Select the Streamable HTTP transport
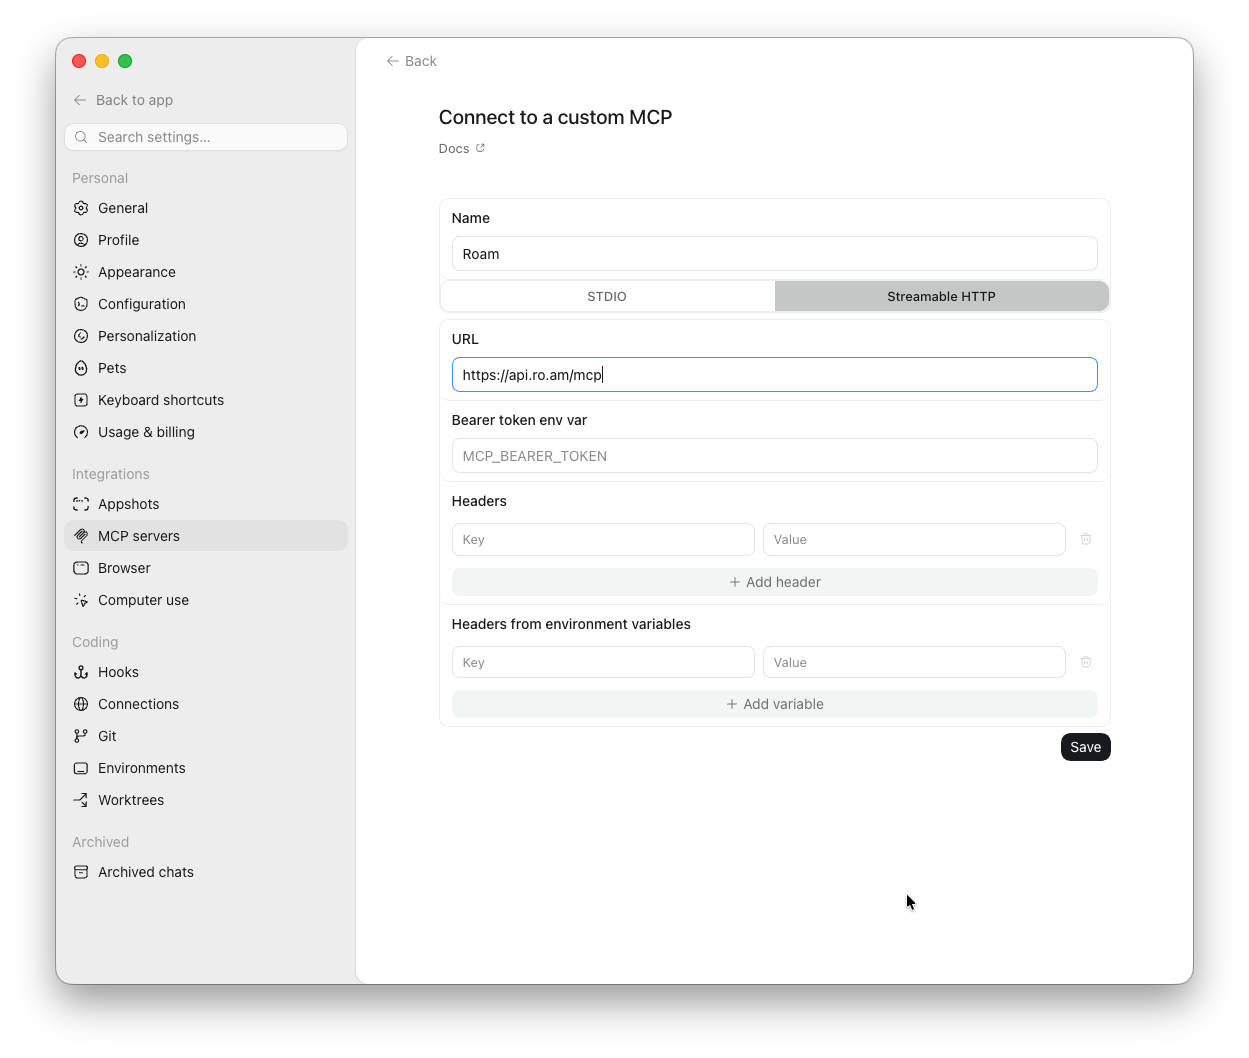Screen dimensions: 1249x1058 942,296
